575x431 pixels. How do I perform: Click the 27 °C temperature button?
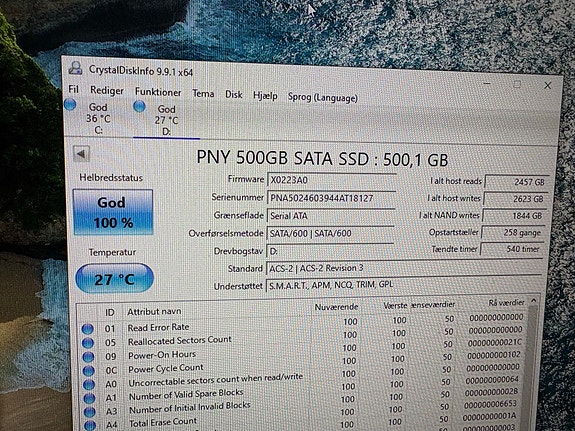click(114, 278)
